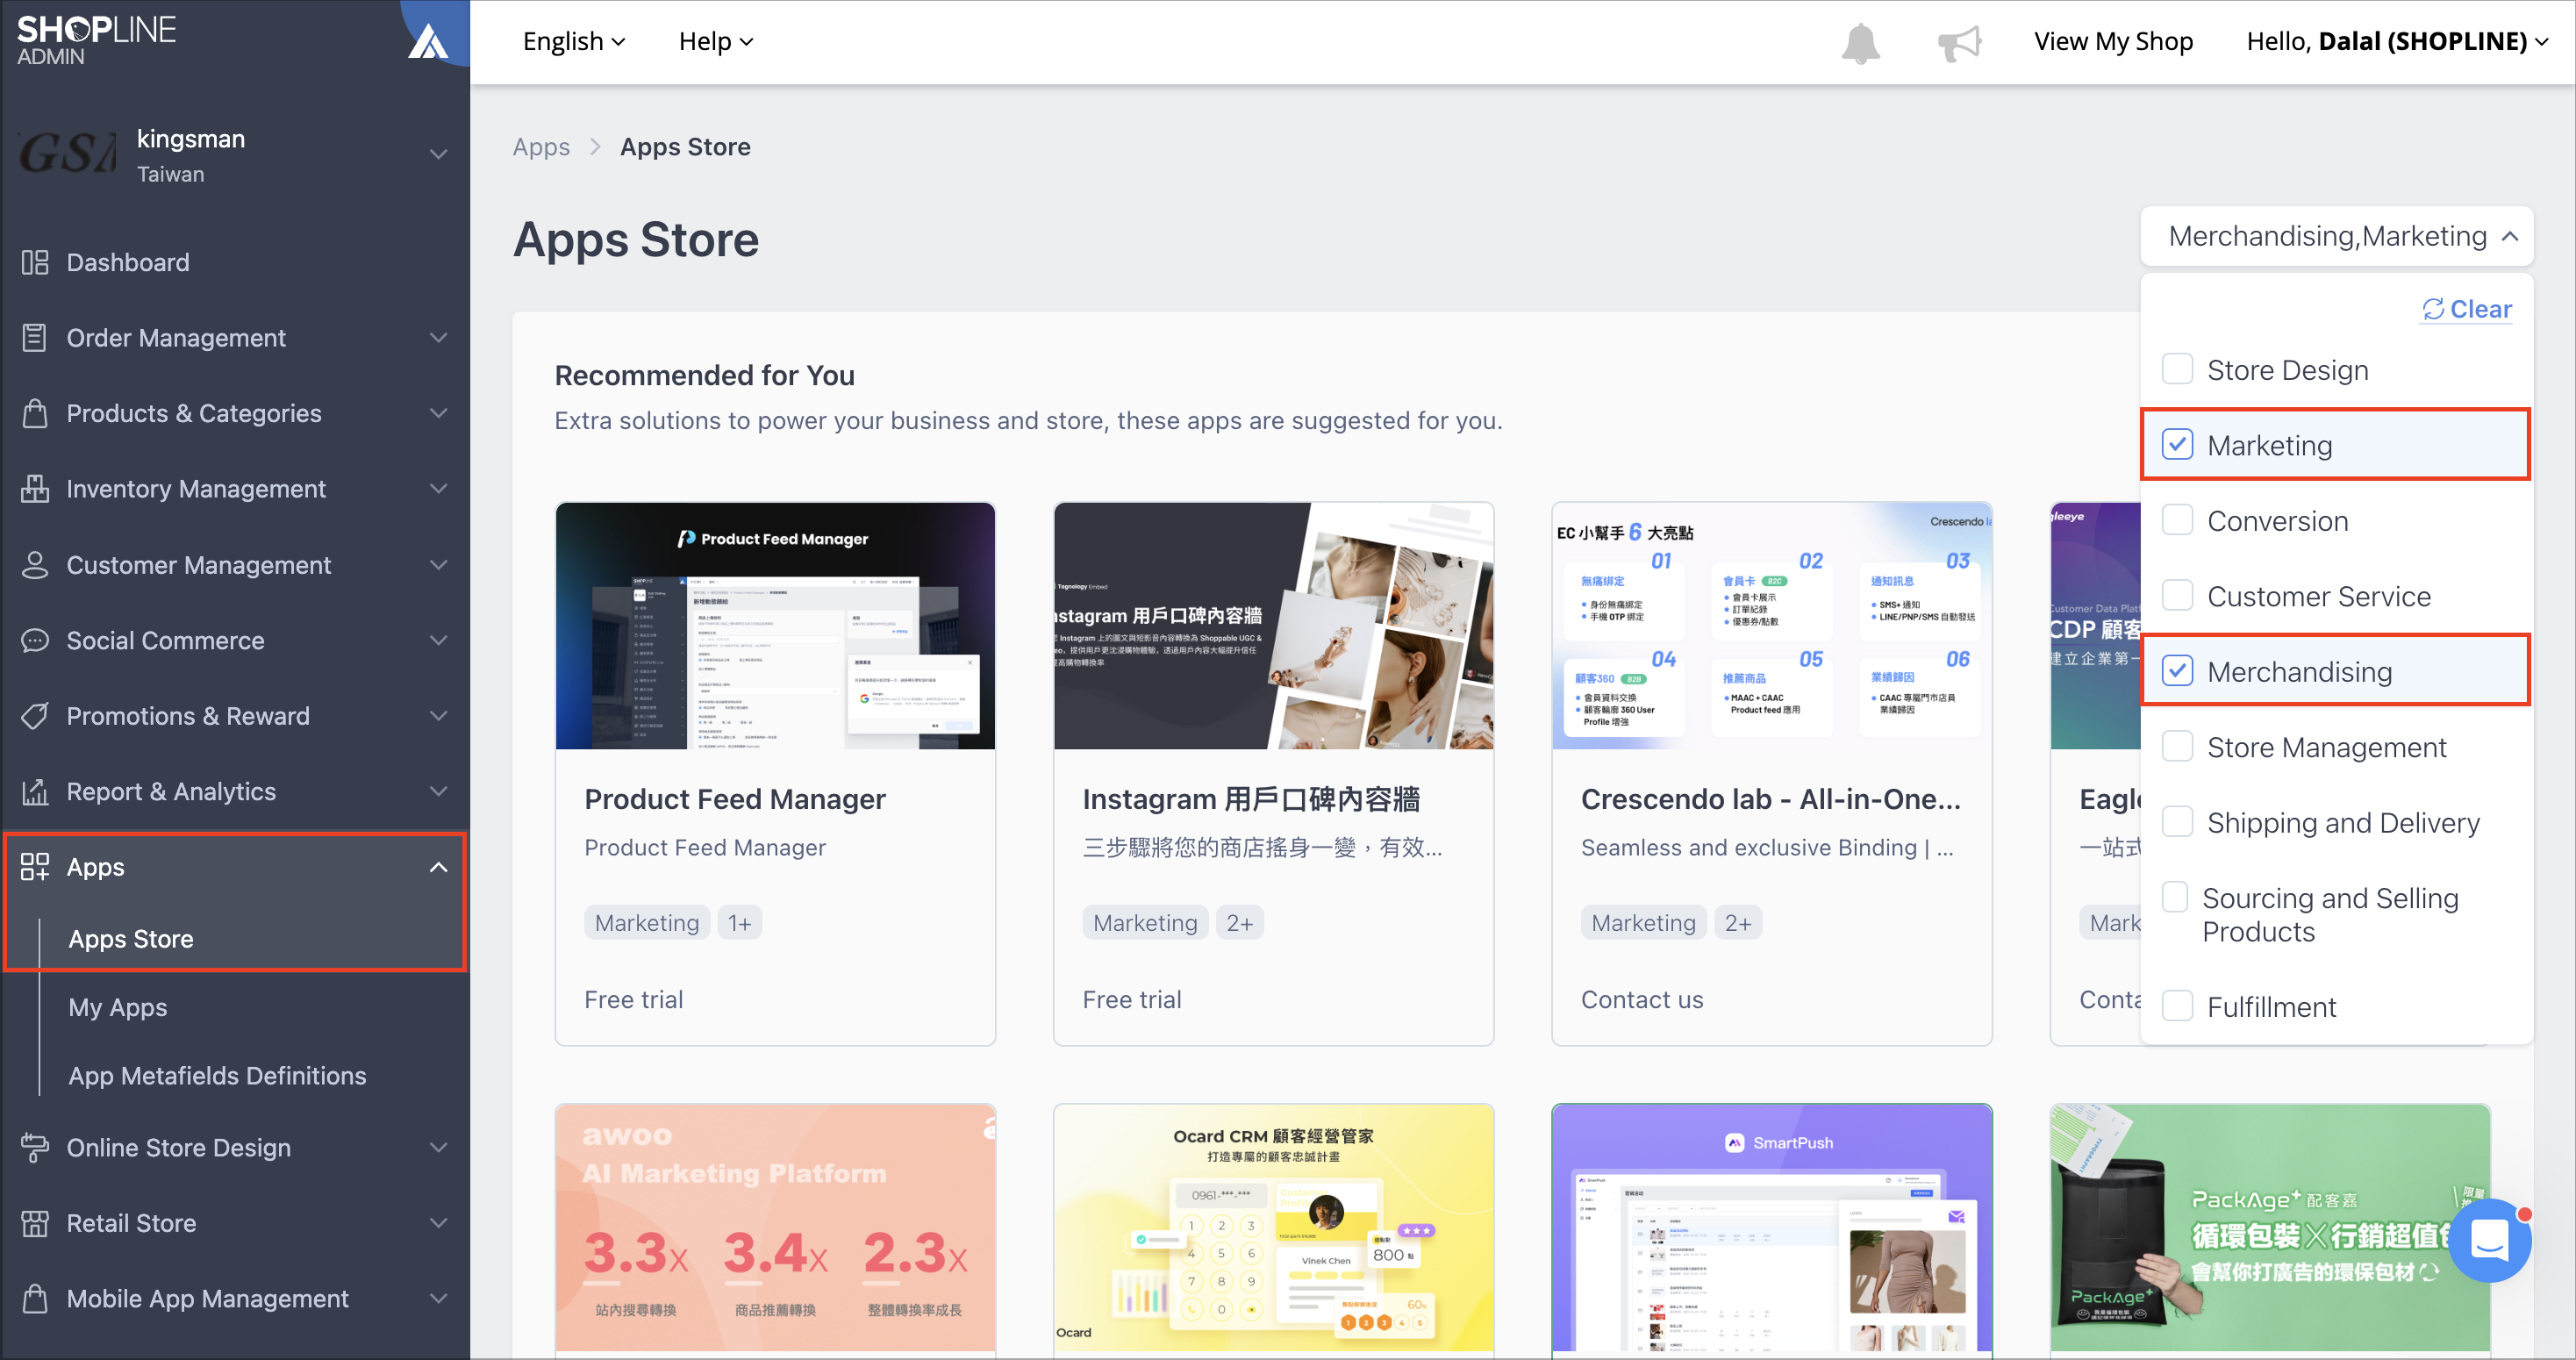
Task: Click the Customer Management person icon
Action: (35, 565)
